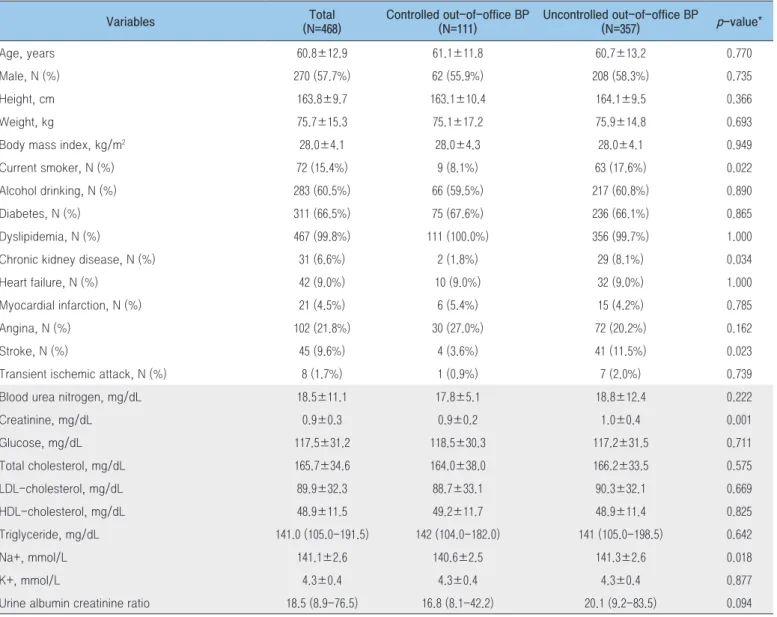Click the BMI p-value '0.949'

pos(739,145)
